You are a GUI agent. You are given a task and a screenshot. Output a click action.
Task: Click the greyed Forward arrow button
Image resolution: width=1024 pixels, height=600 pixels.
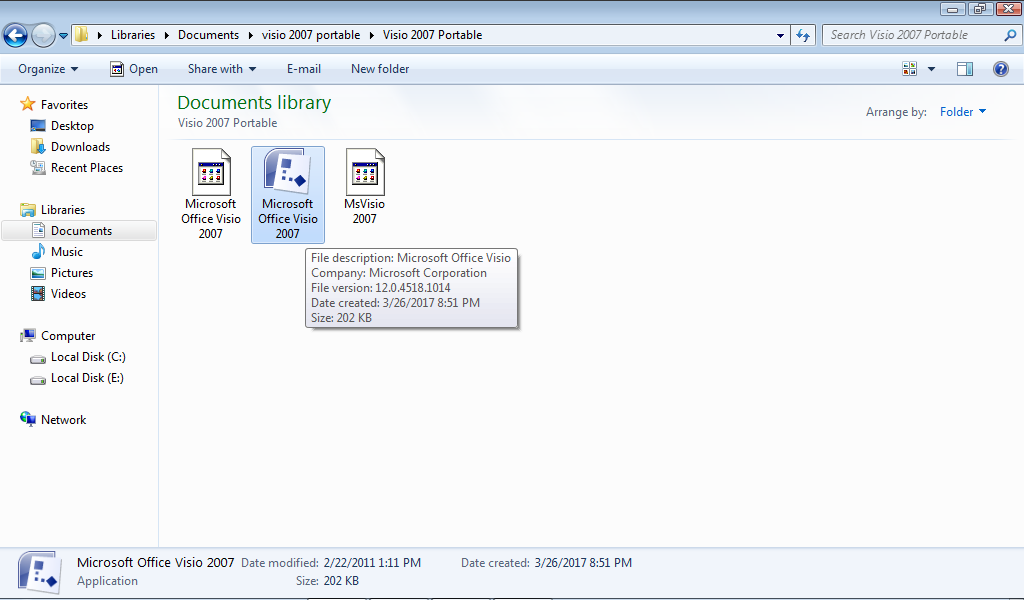[x=43, y=35]
